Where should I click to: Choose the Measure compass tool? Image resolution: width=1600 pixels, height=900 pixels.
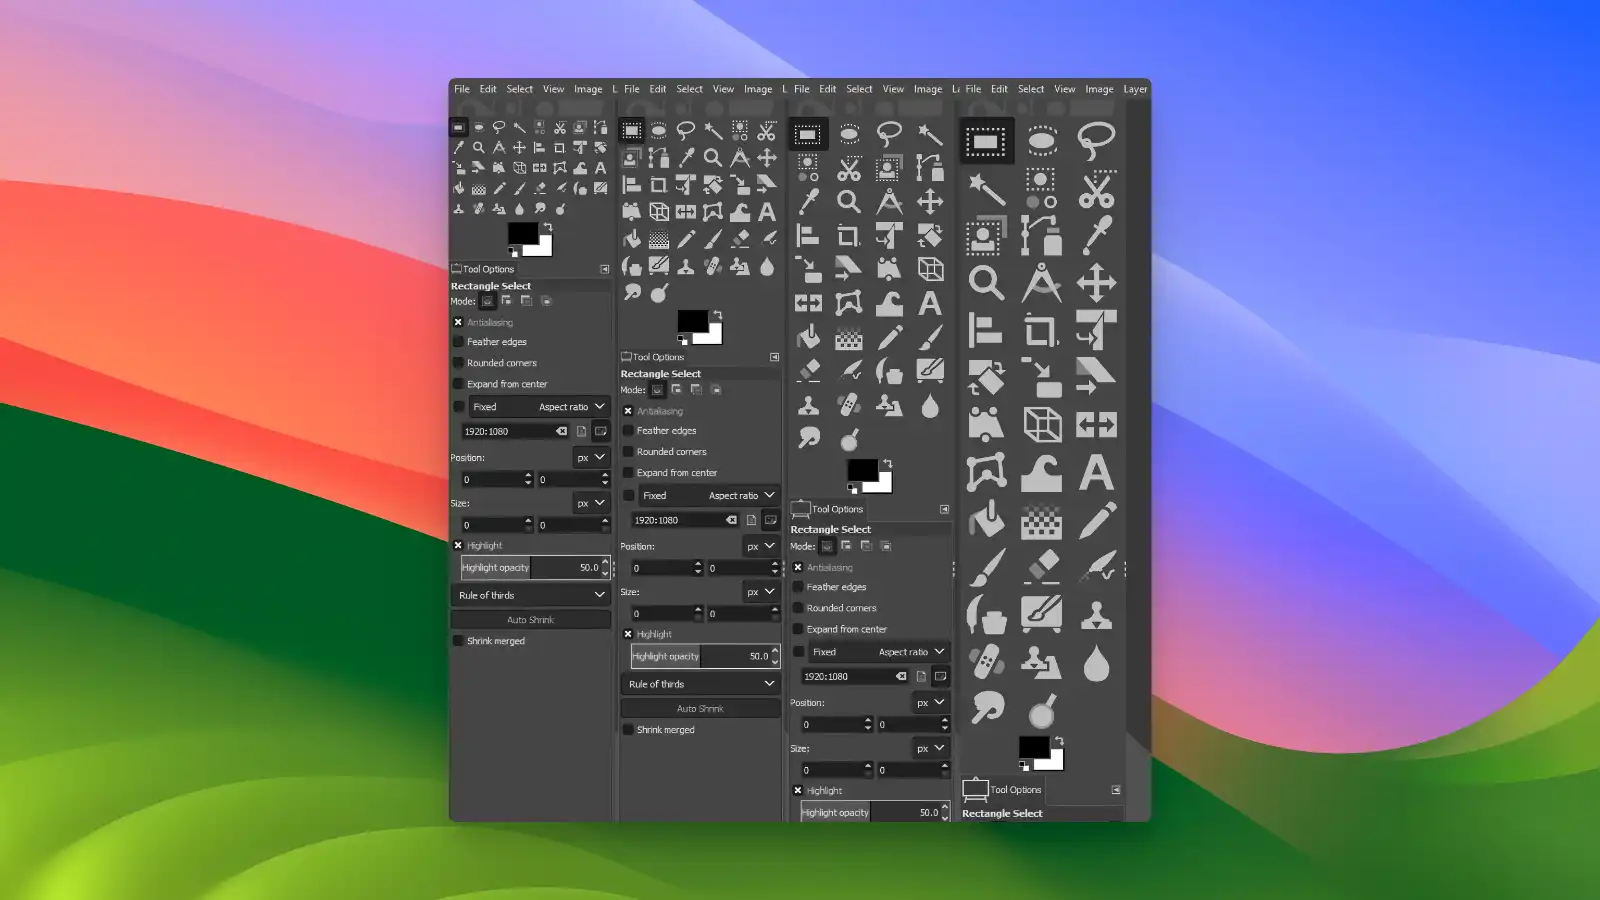point(1042,281)
